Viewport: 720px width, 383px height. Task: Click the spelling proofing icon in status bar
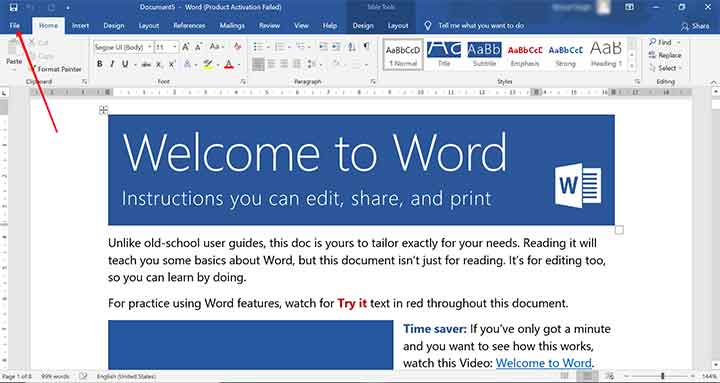[x=83, y=376]
